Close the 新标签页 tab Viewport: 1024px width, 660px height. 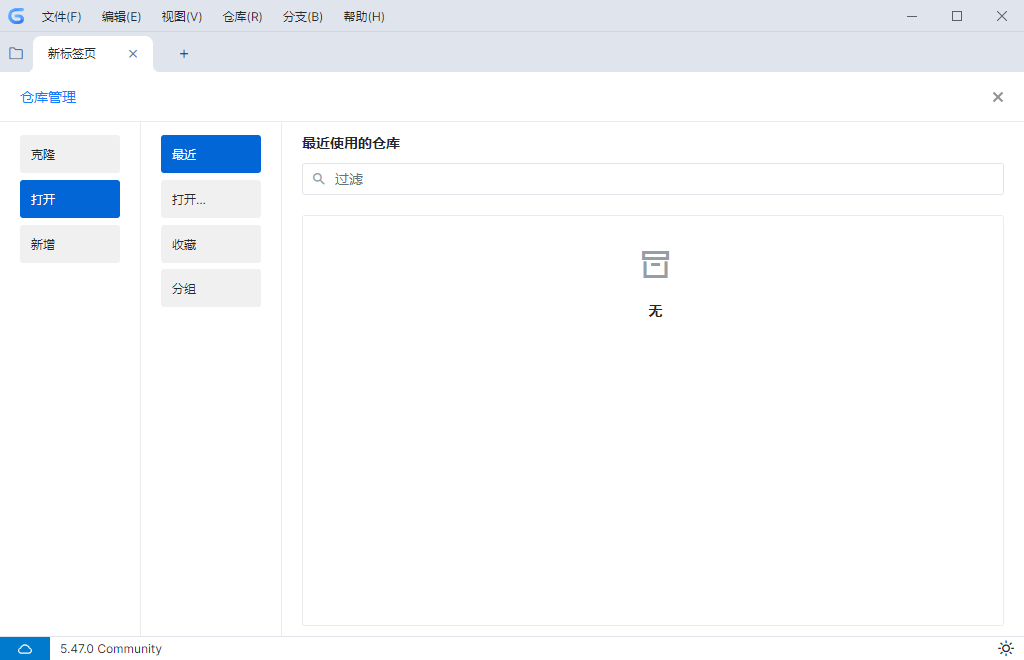tap(133, 54)
